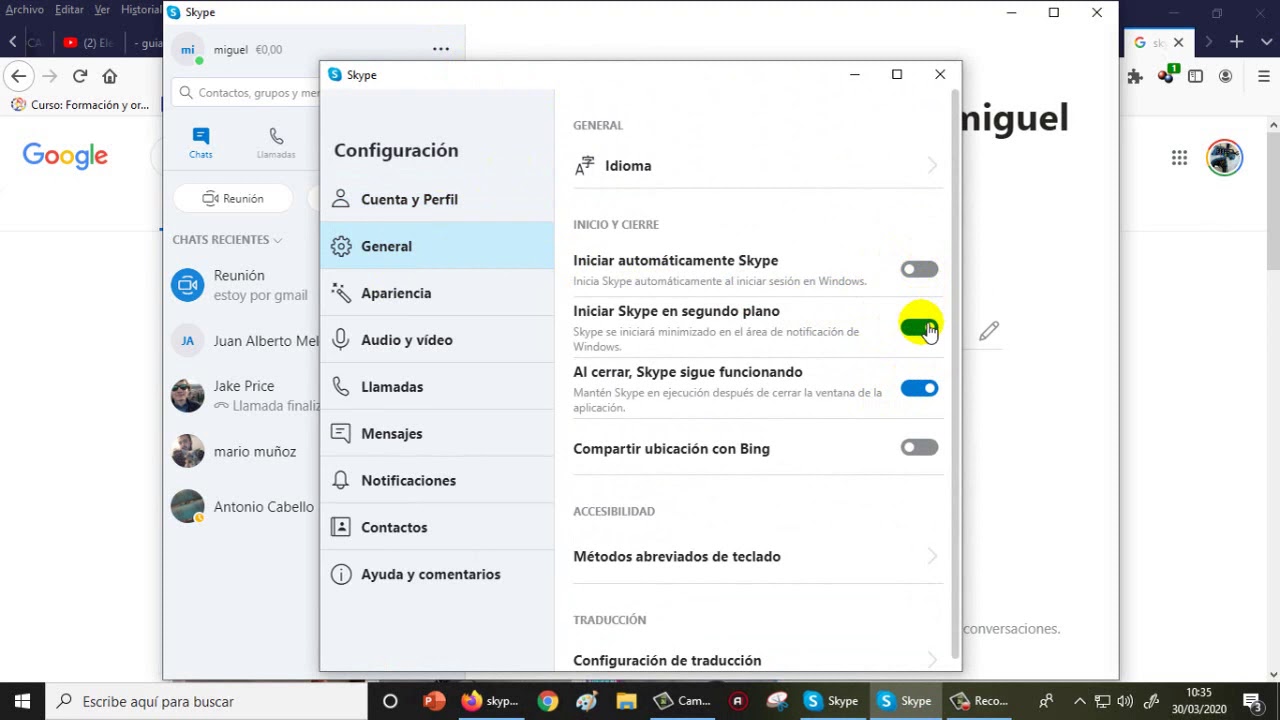Open Firefox account icon
The image size is (1280, 720).
click(1226, 76)
